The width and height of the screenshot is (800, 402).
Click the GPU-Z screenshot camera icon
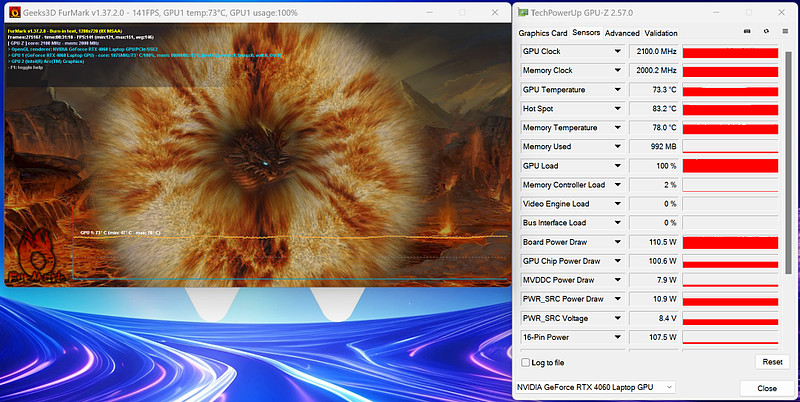coord(747,31)
